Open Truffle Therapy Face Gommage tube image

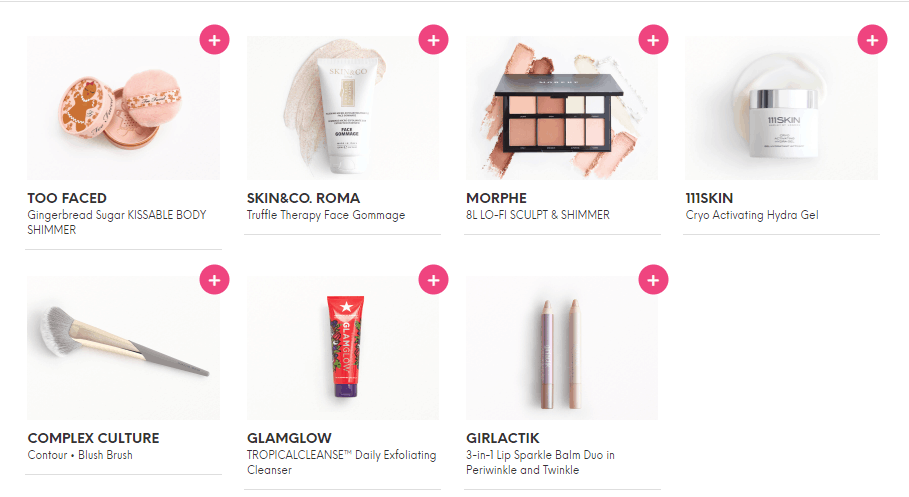[343, 108]
